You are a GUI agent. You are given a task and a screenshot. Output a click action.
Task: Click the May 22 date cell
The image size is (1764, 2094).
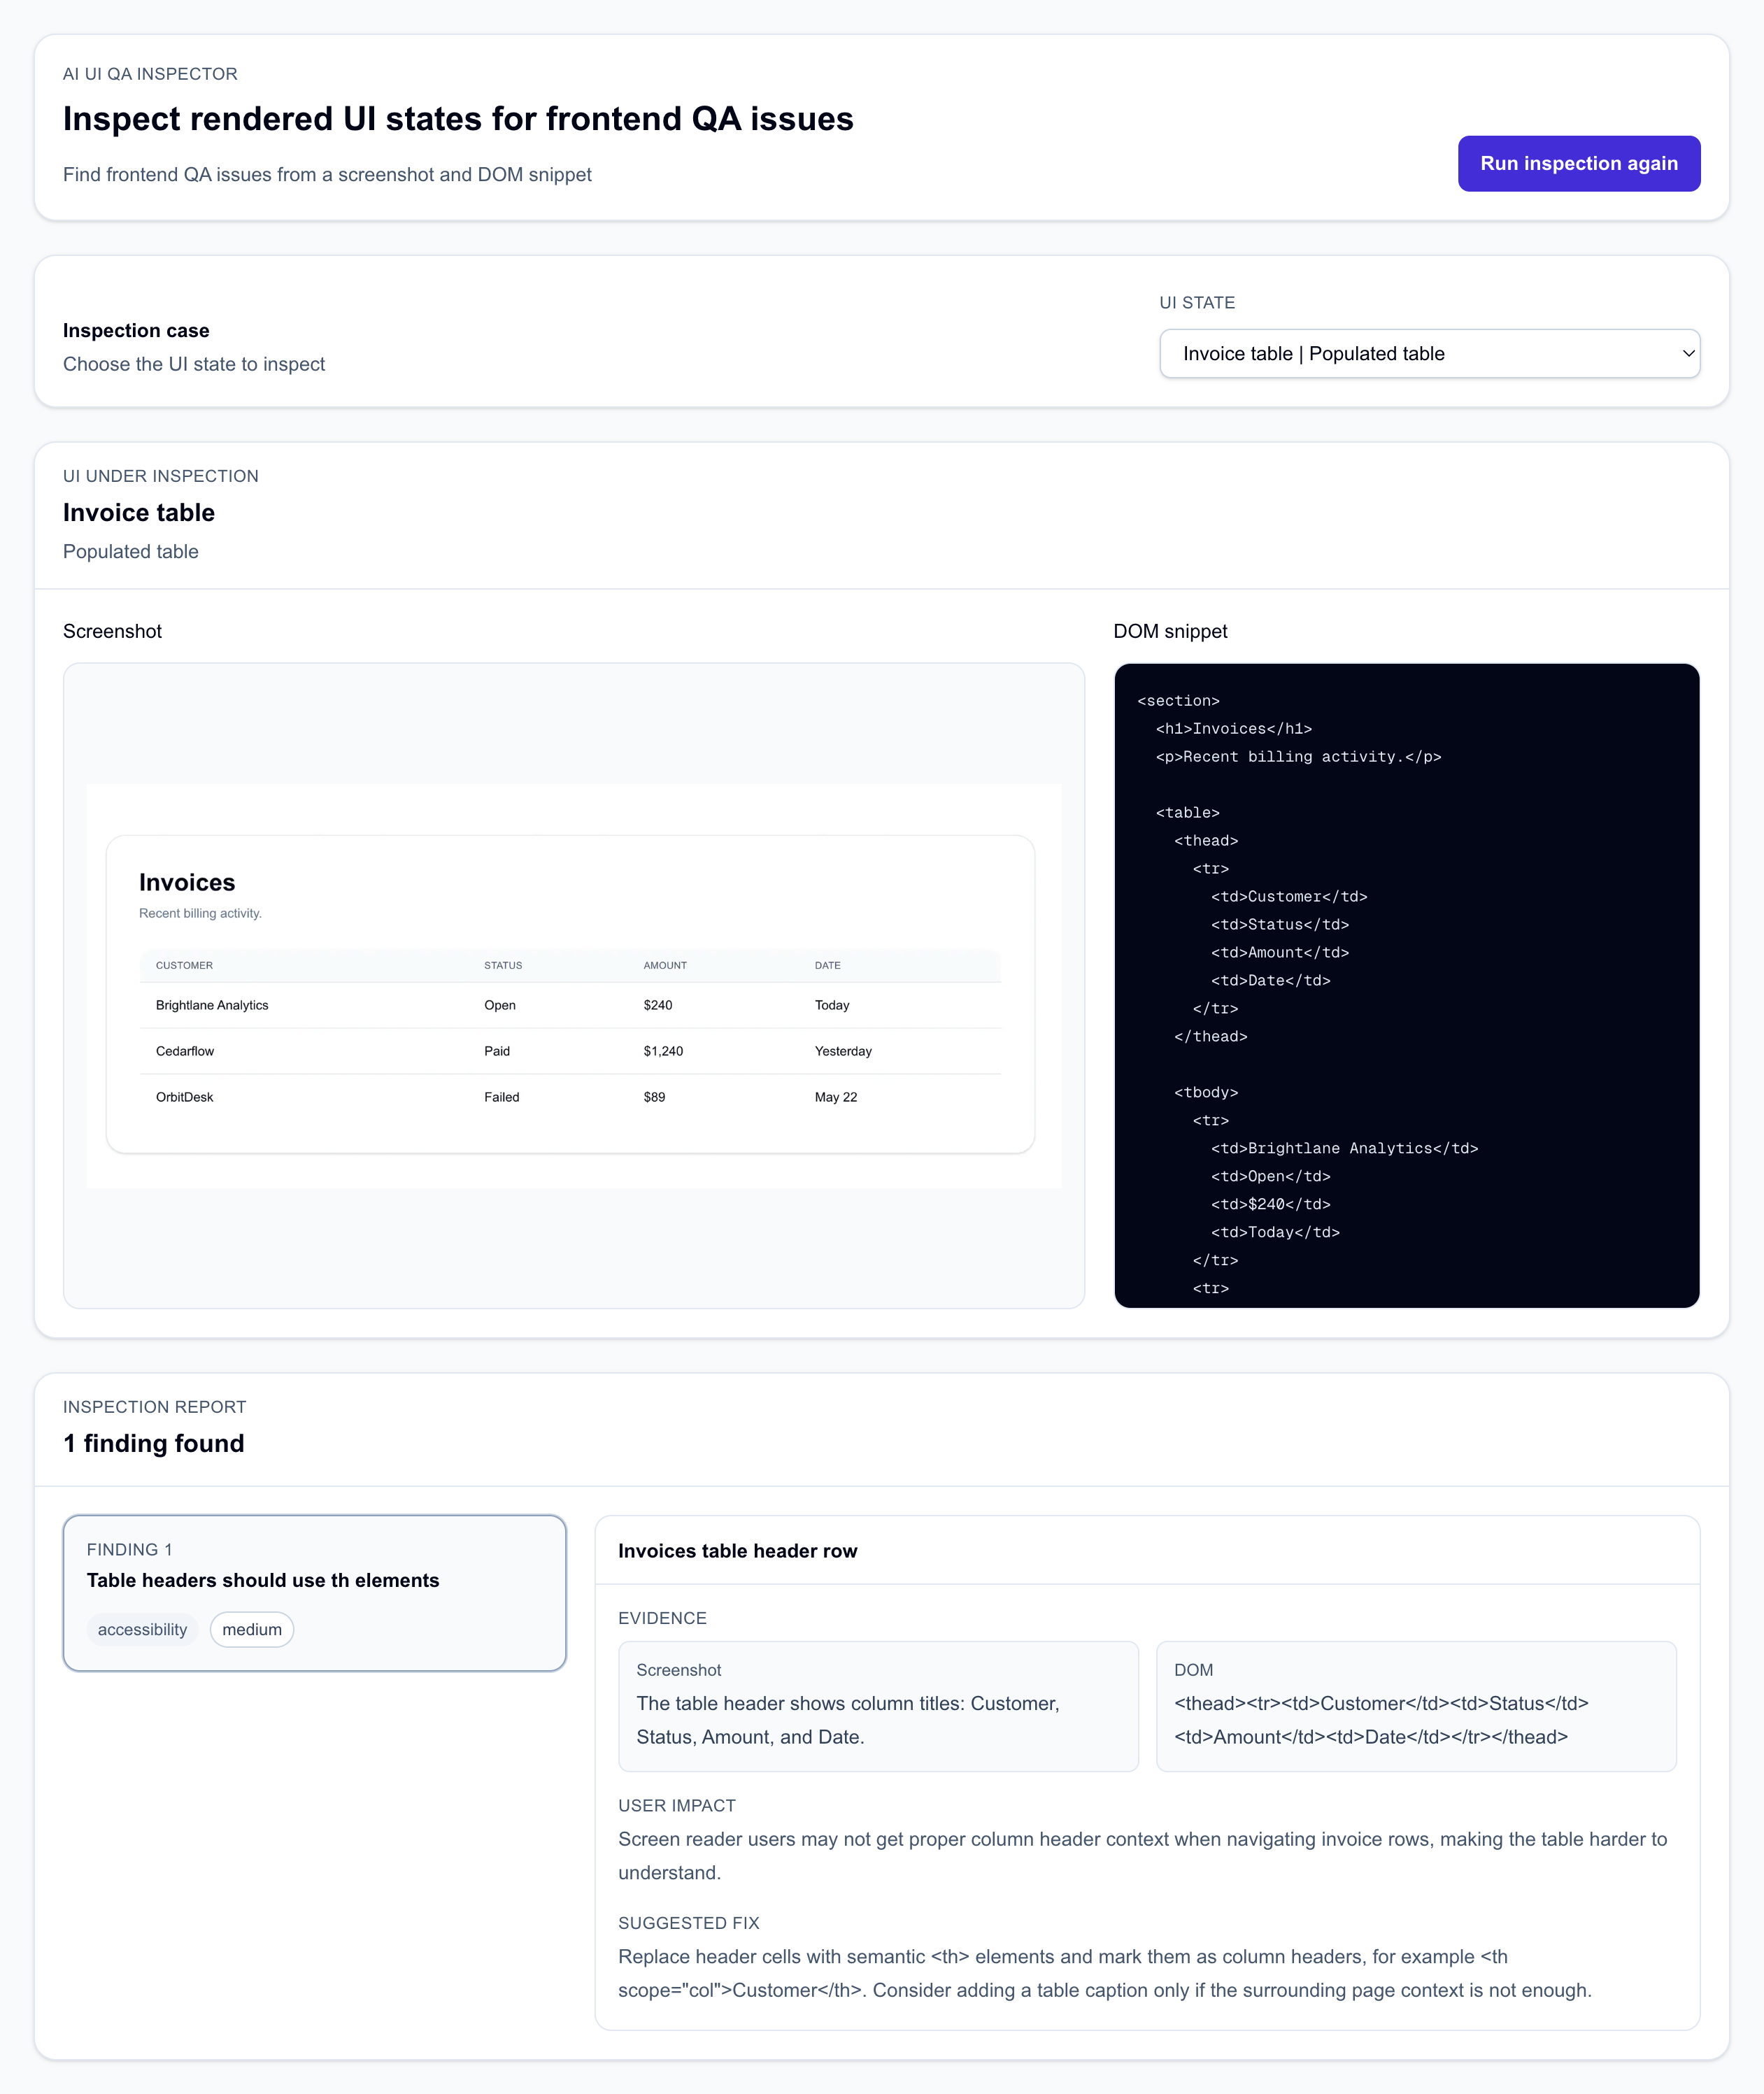point(836,1097)
